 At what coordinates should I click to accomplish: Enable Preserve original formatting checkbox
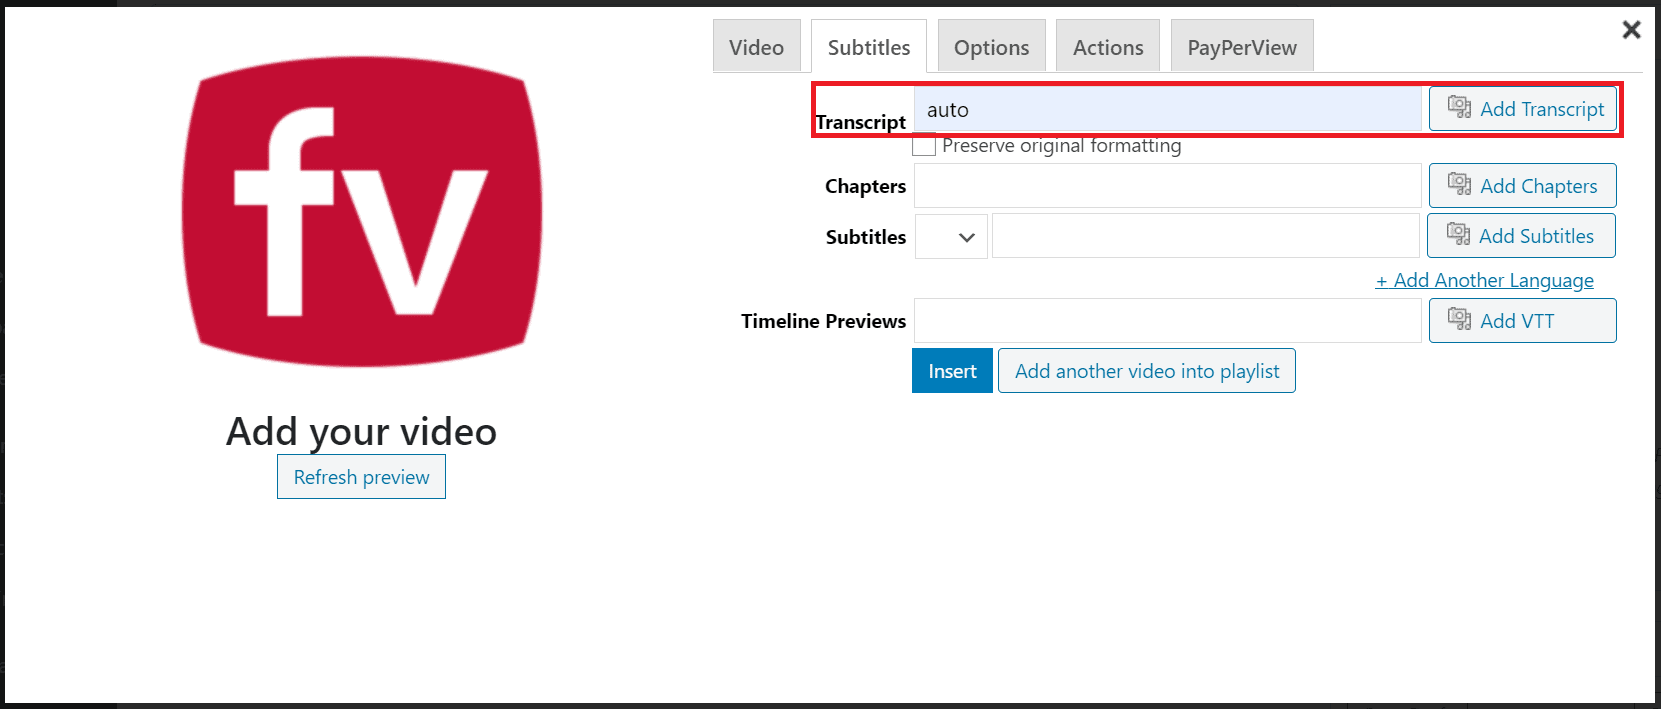[925, 145]
